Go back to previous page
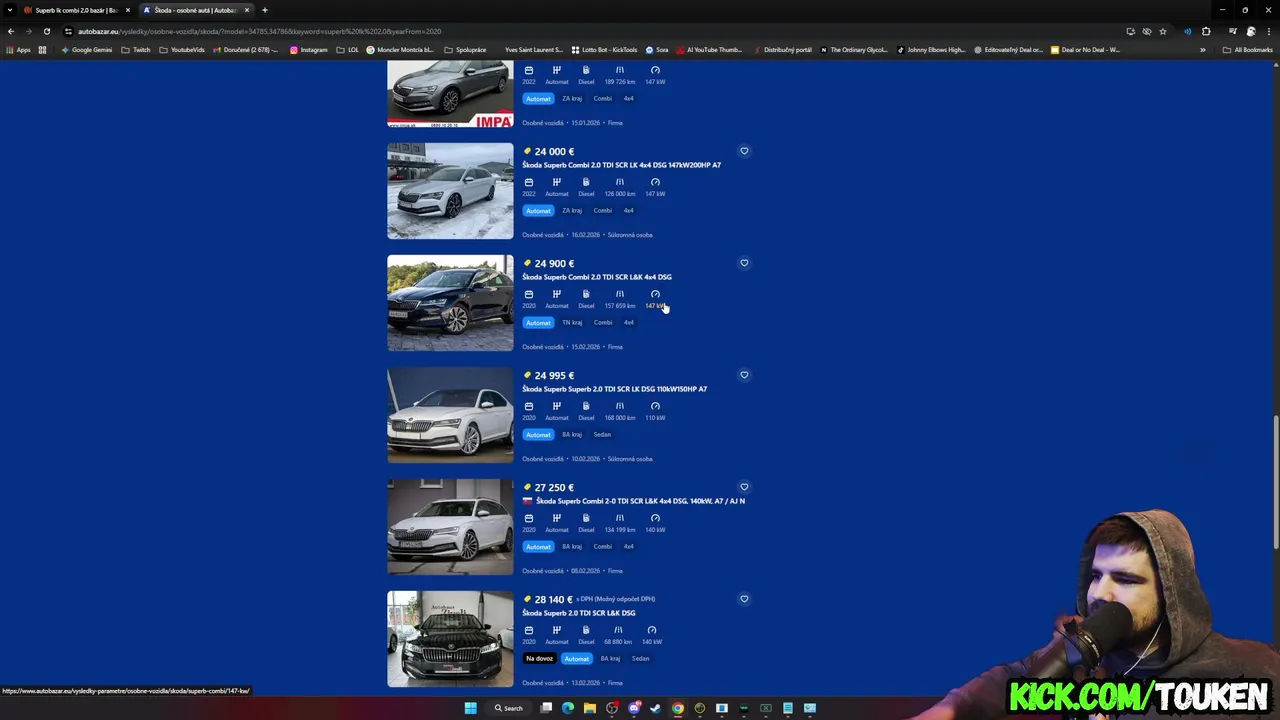Viewport: 1280px width, 720px height. tap(11, 31)
